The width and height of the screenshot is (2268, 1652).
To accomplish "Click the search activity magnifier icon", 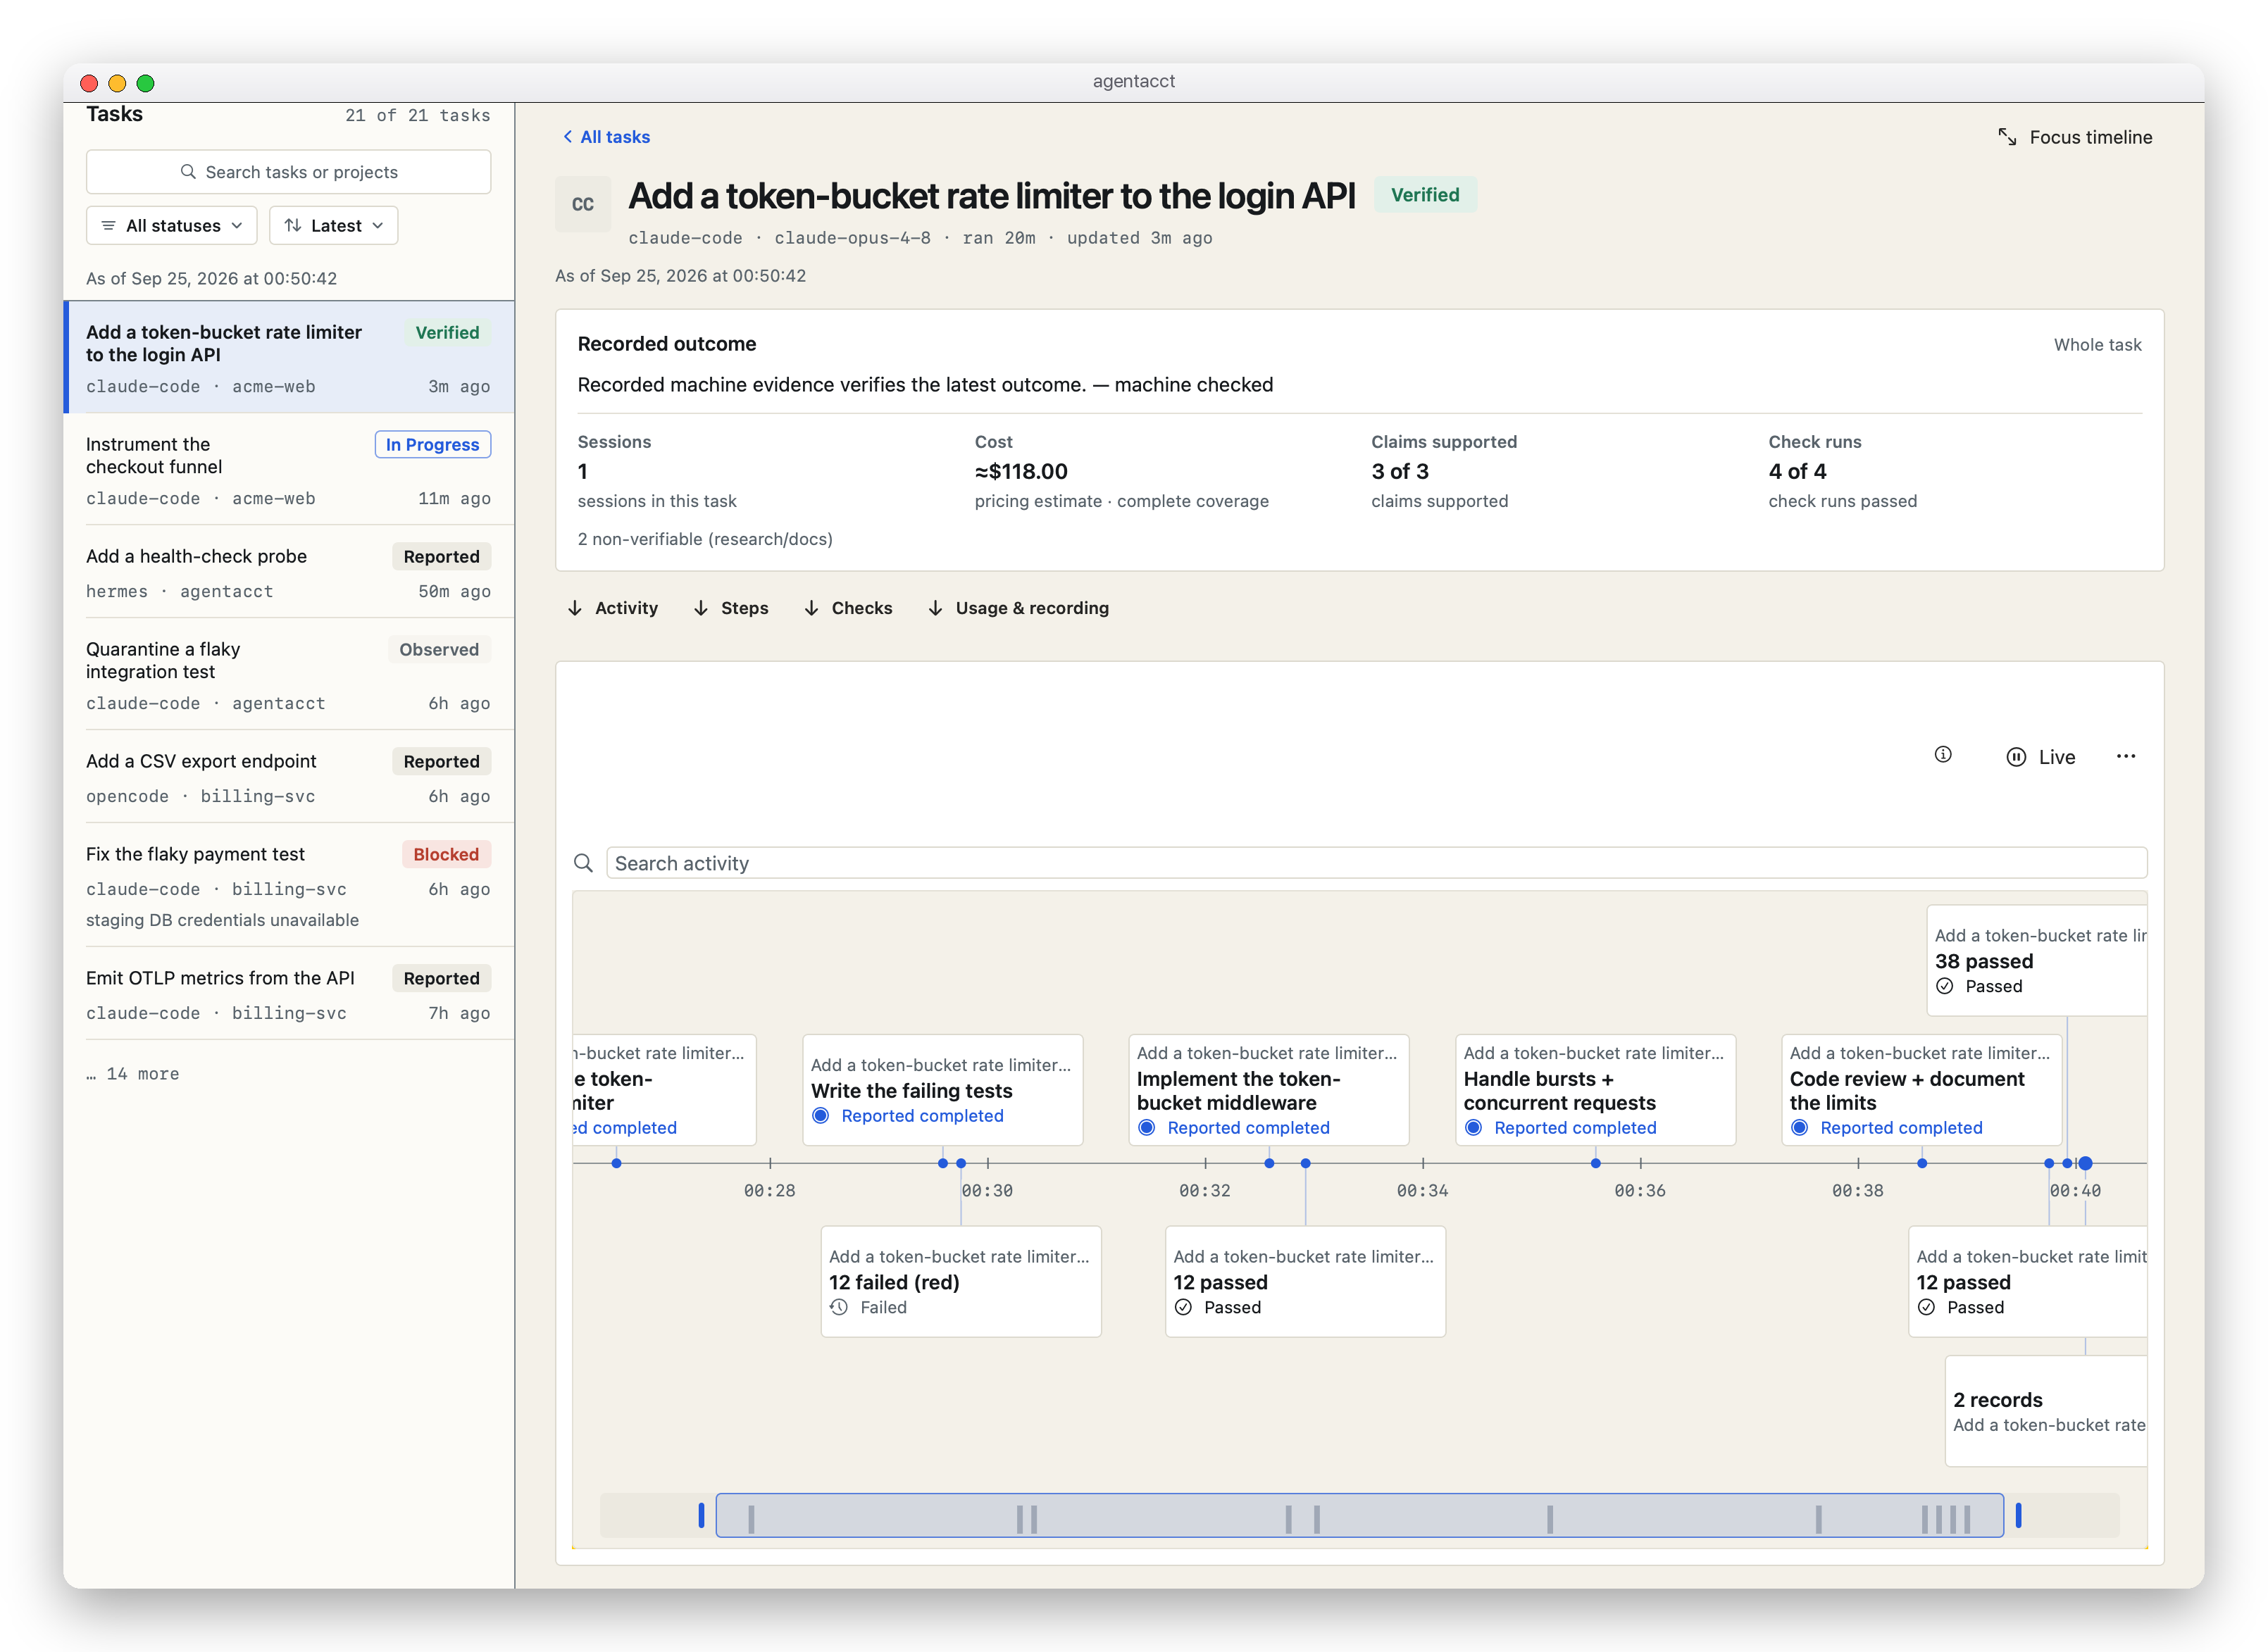I will click(x=583, y=863).
